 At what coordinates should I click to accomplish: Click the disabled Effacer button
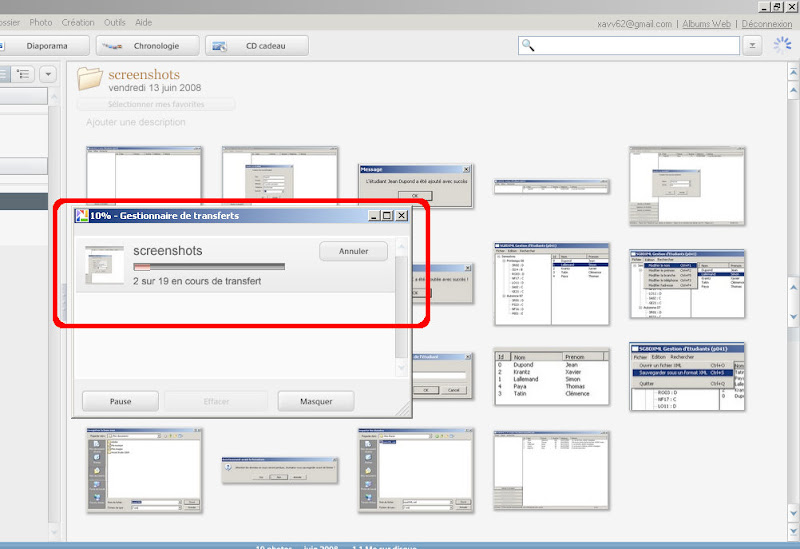click(x=216, y=401)
